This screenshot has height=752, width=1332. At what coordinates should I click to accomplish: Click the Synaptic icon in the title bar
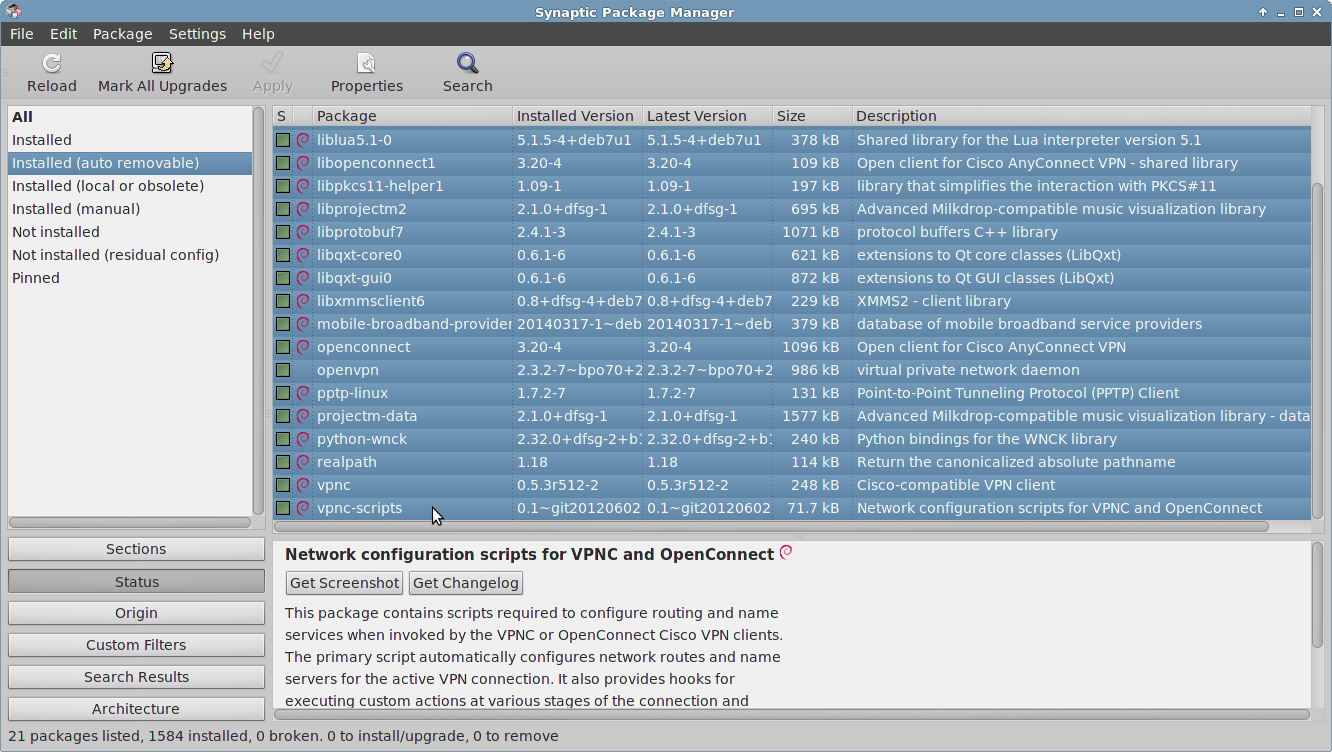(x=13, y=12)
